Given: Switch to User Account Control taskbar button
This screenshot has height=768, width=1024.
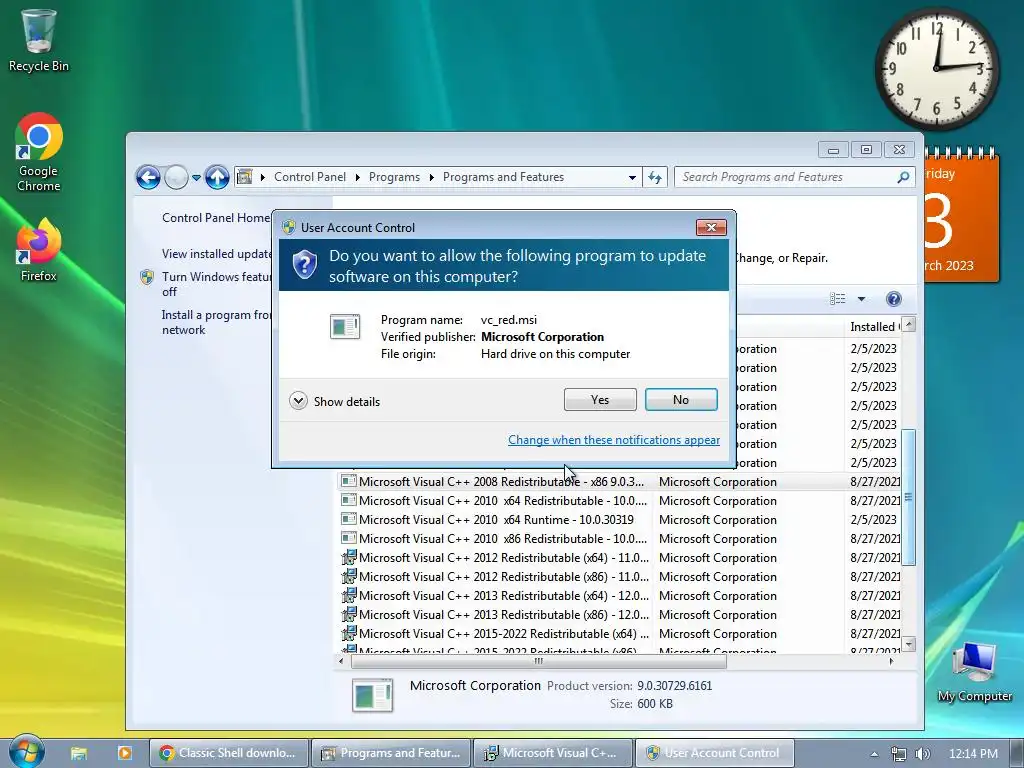Looking at the screenshot, I should (714, 753).
